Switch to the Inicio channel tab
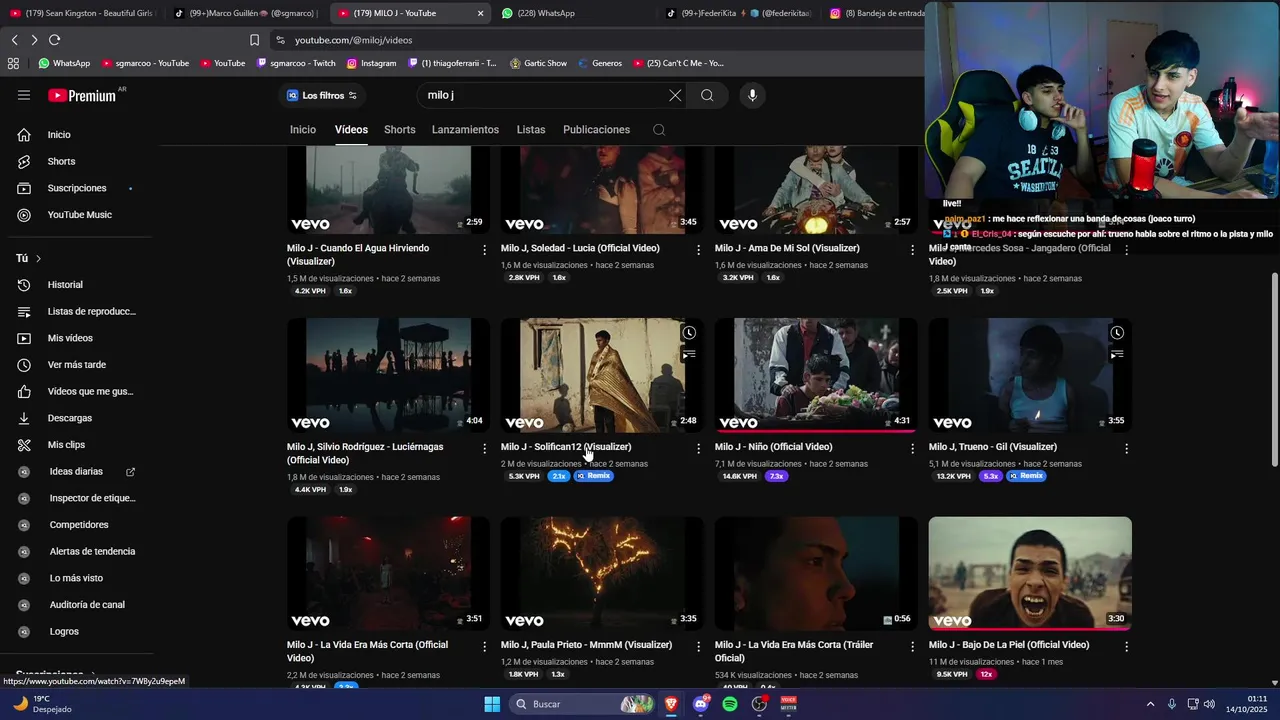 [x=303, y=130]
